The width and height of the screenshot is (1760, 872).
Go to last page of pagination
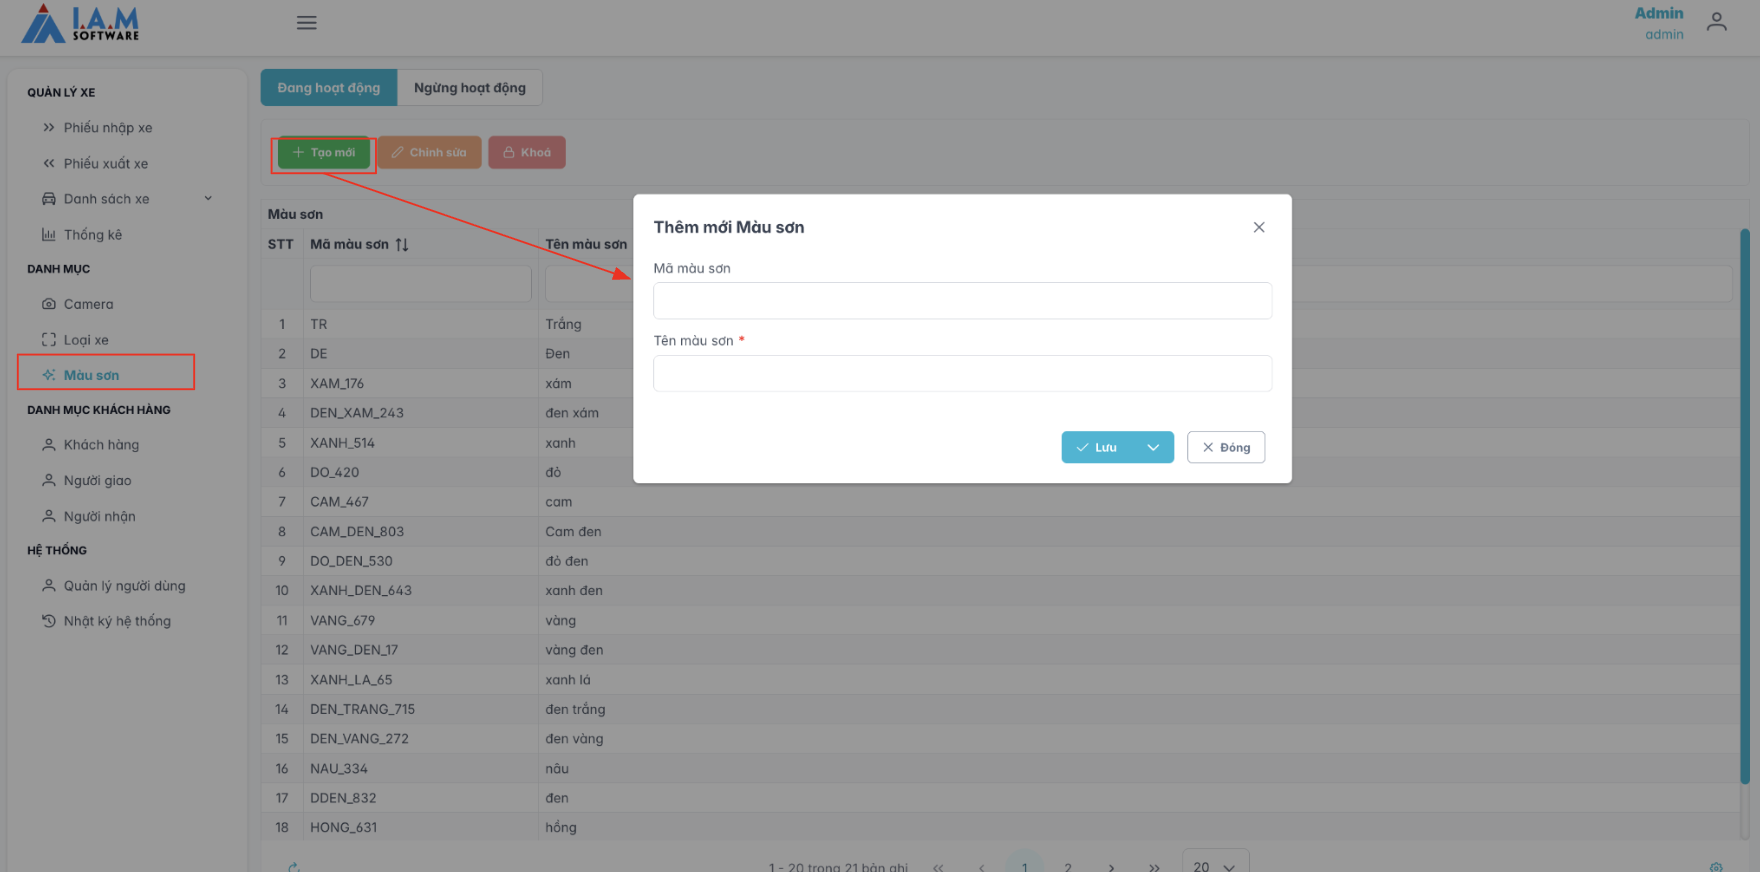coord(1154,866)
